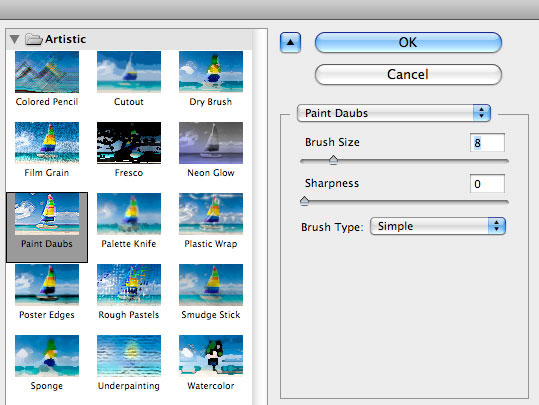This screenshot has height=405, width=539.
Task: Open the Brush Type Simple dropdown
Action: [438, 226]
